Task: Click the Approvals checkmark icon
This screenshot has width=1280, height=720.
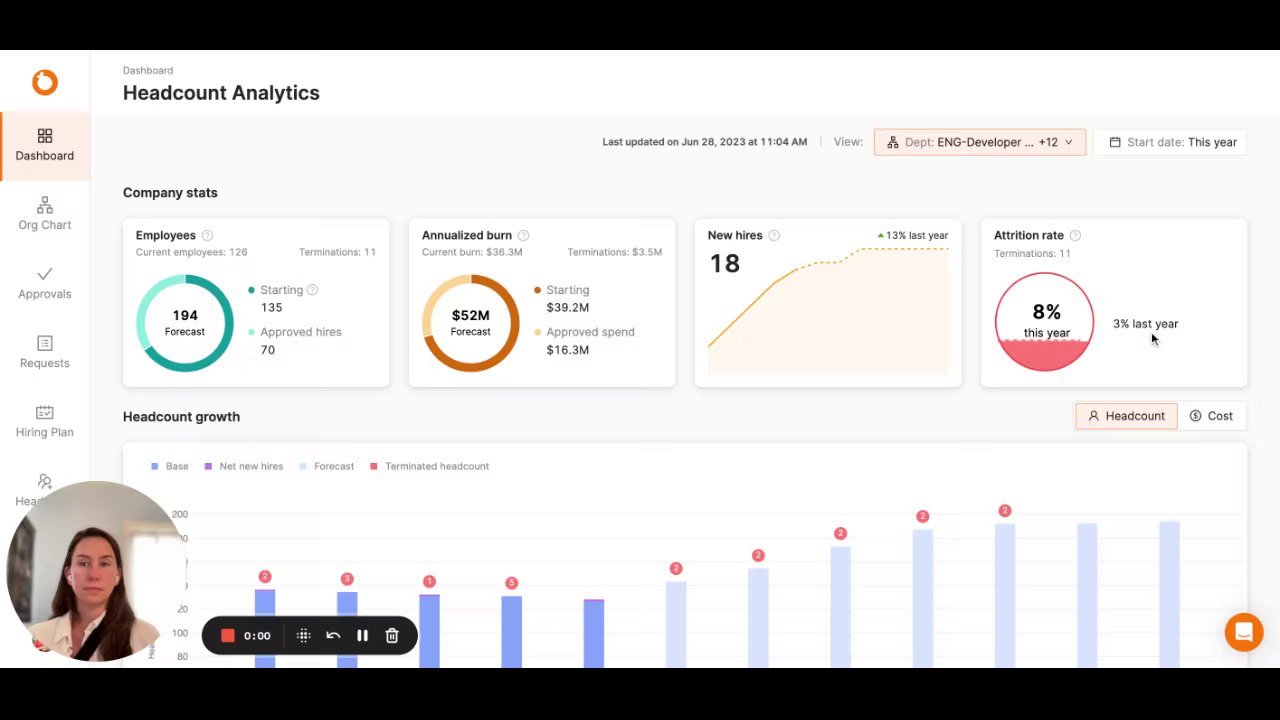Action: click(x=45, y=274)
